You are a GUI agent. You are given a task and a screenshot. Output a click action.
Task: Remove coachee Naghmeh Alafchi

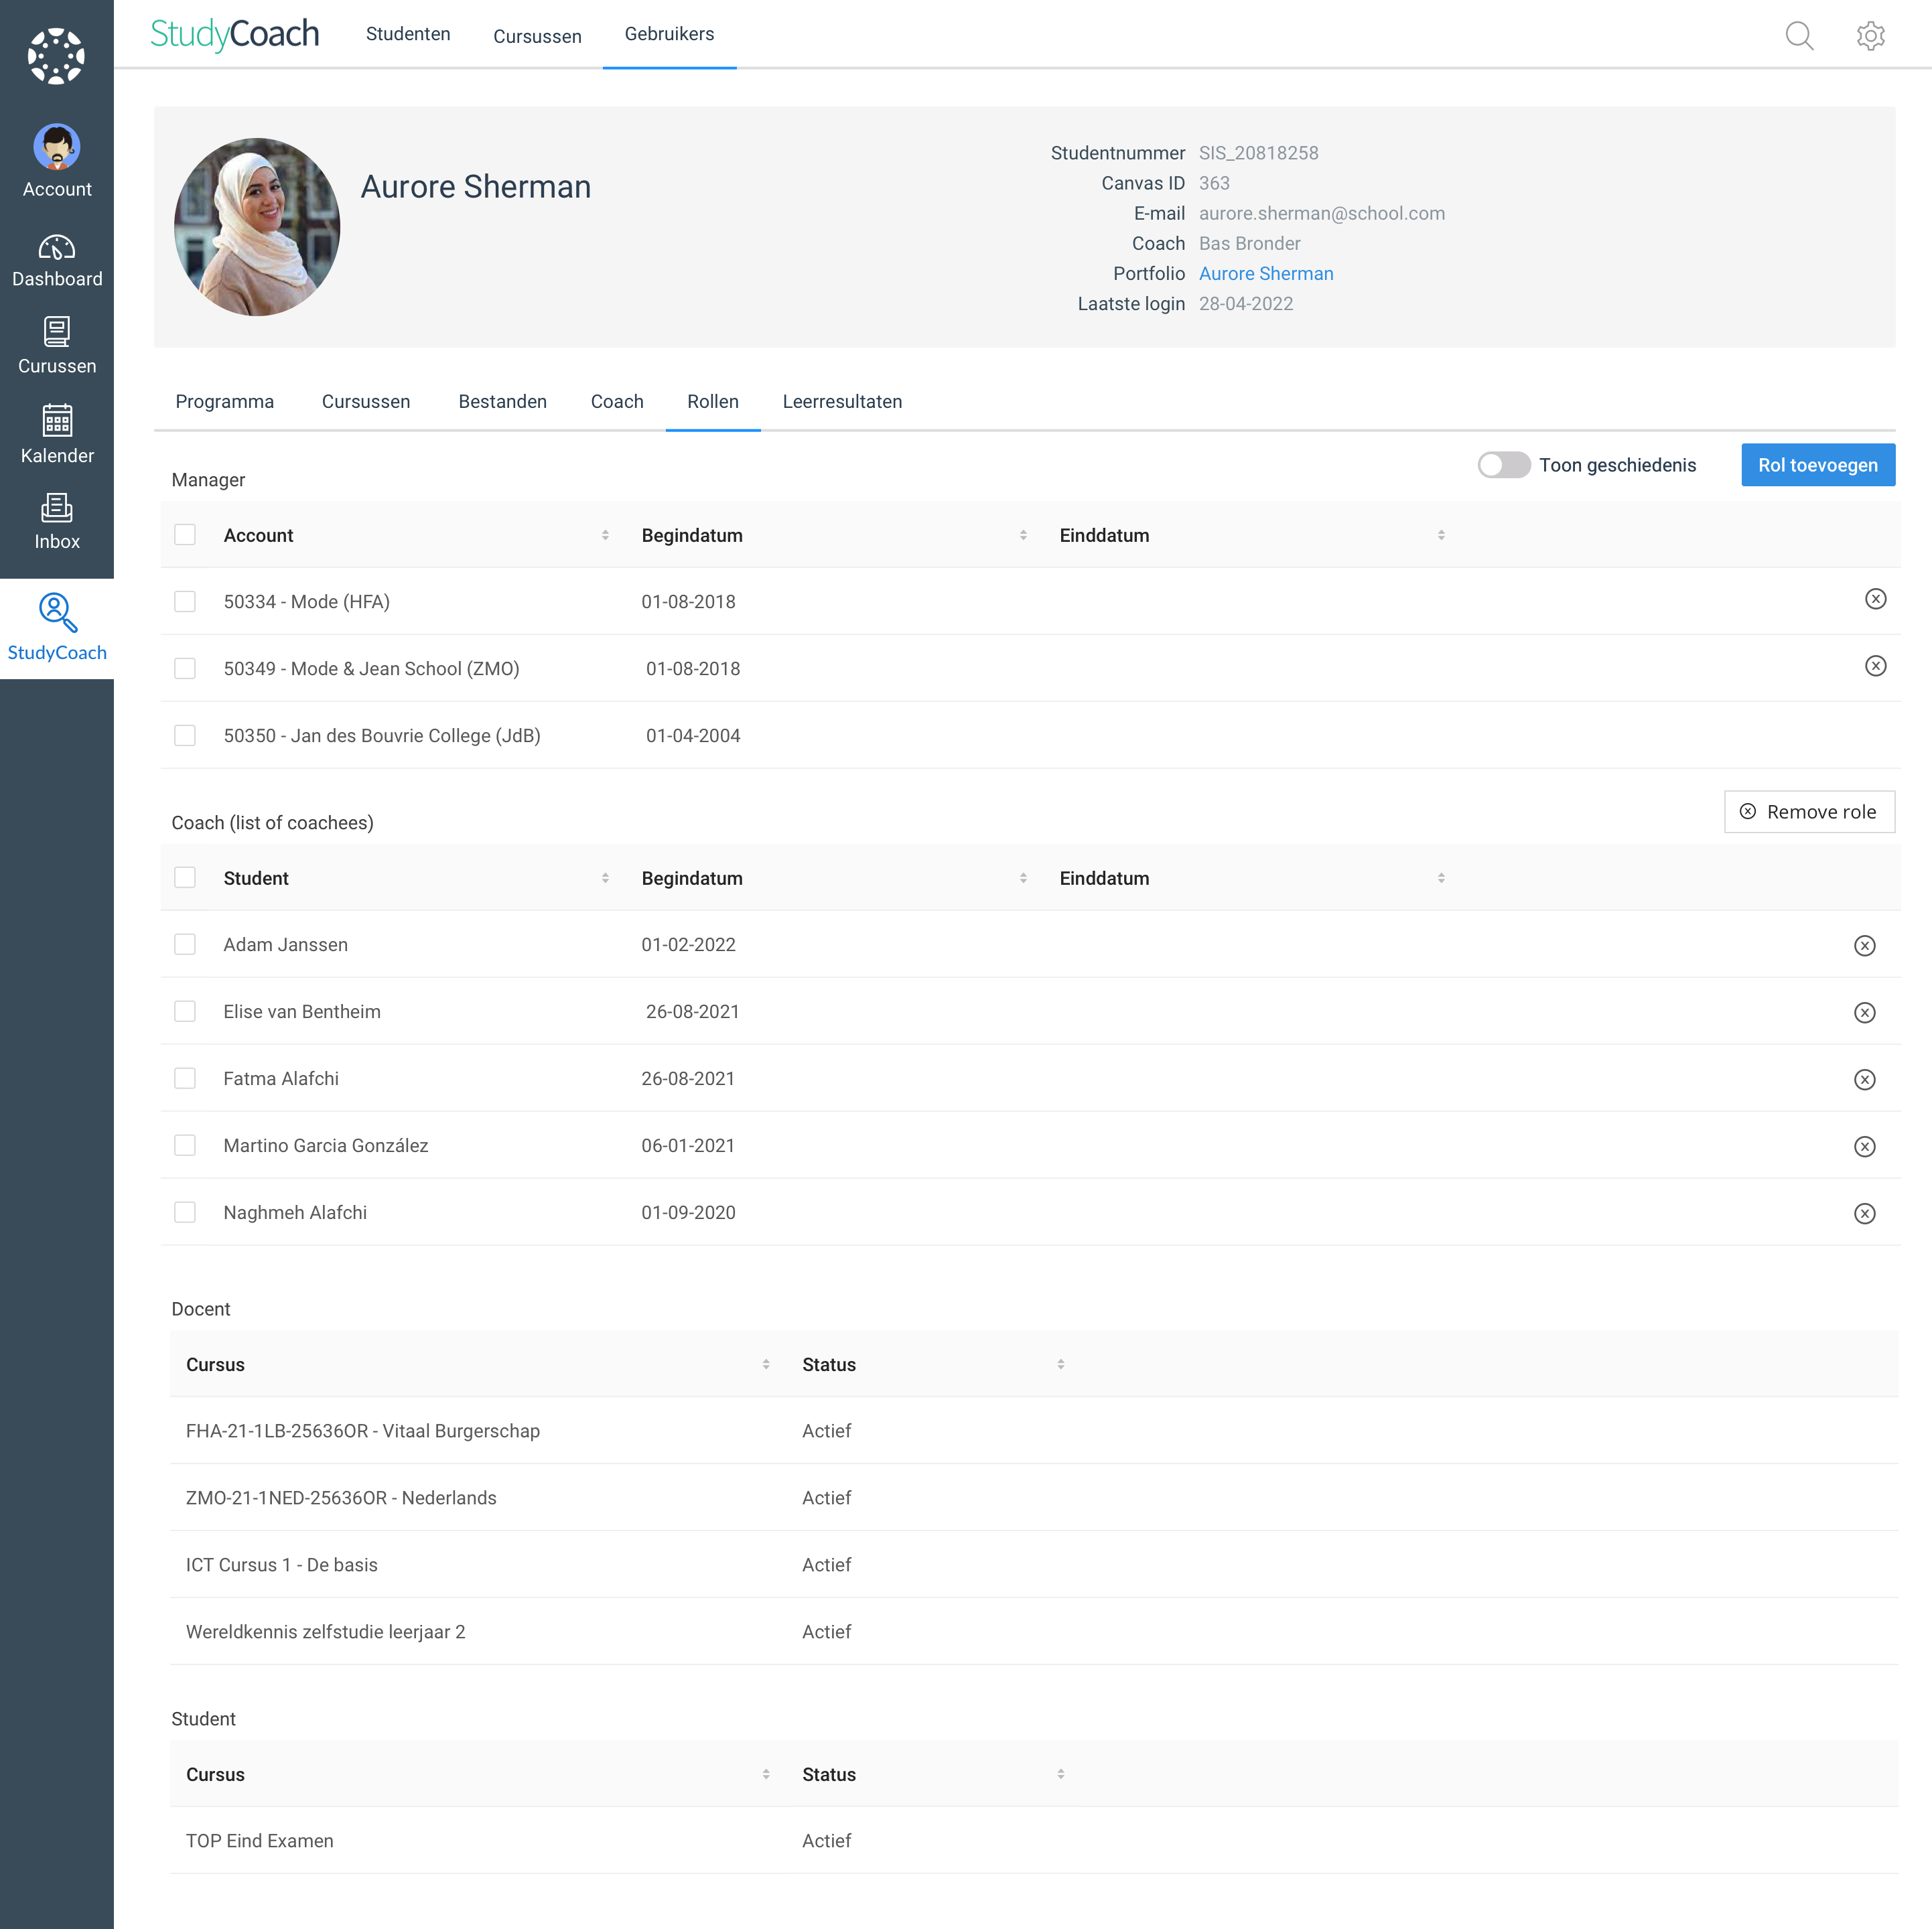point(1864,1214)
